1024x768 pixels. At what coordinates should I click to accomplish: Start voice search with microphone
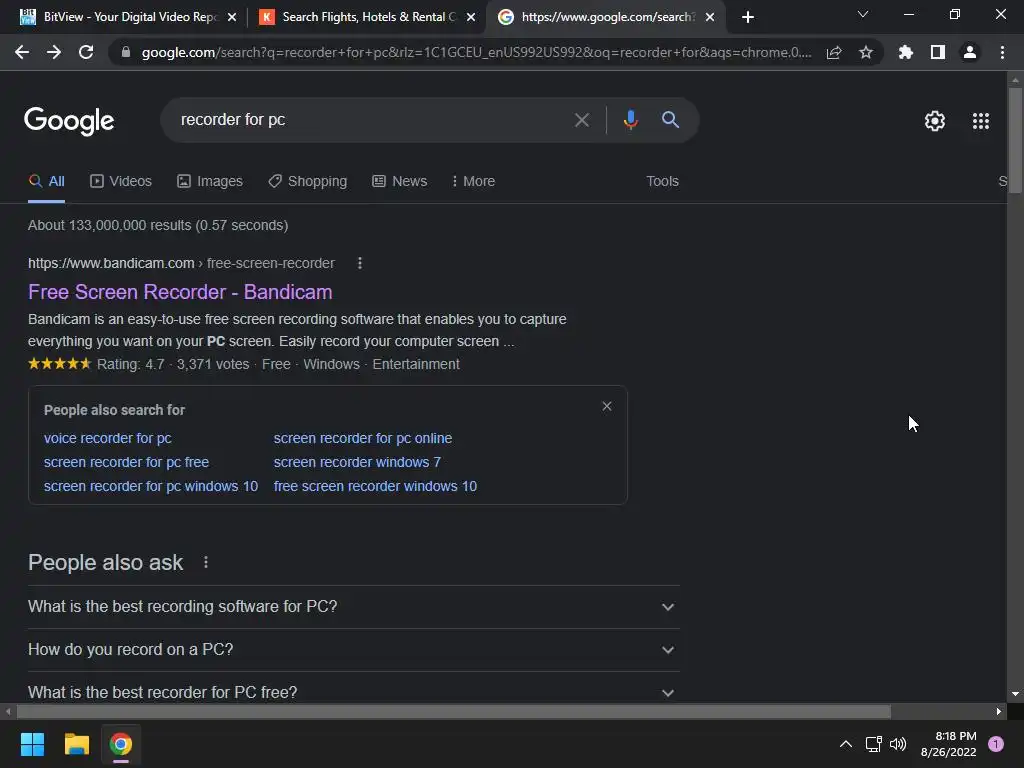tap(630, 120)
